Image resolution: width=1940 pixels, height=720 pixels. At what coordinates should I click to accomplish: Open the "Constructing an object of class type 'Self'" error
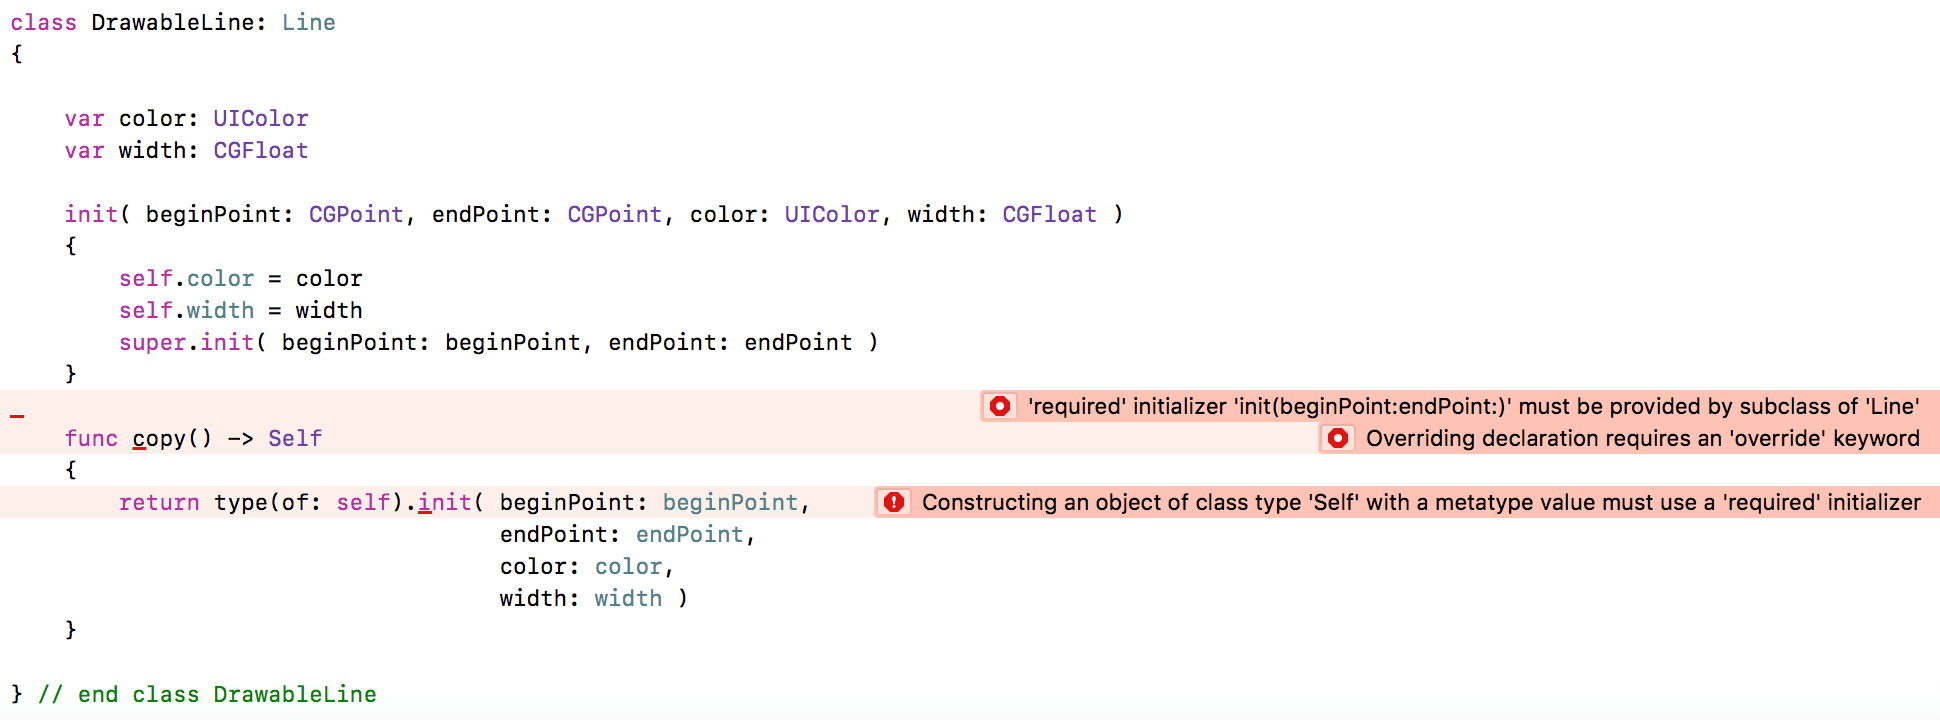(x=1421, y=502)
